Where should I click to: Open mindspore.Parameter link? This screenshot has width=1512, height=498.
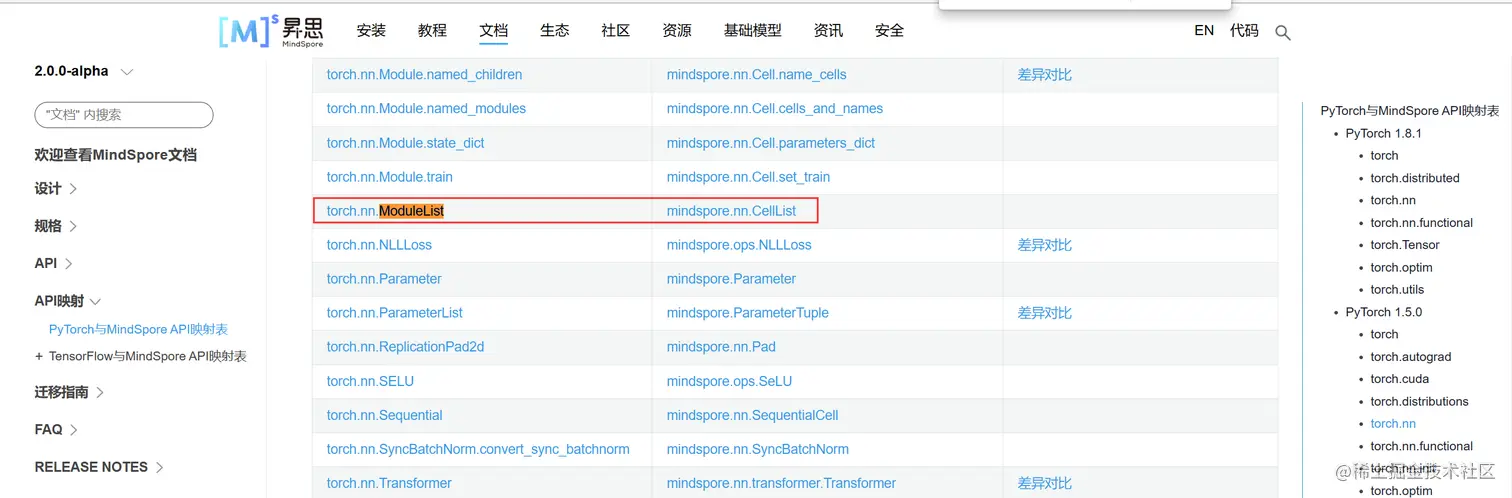coord(732,279)
